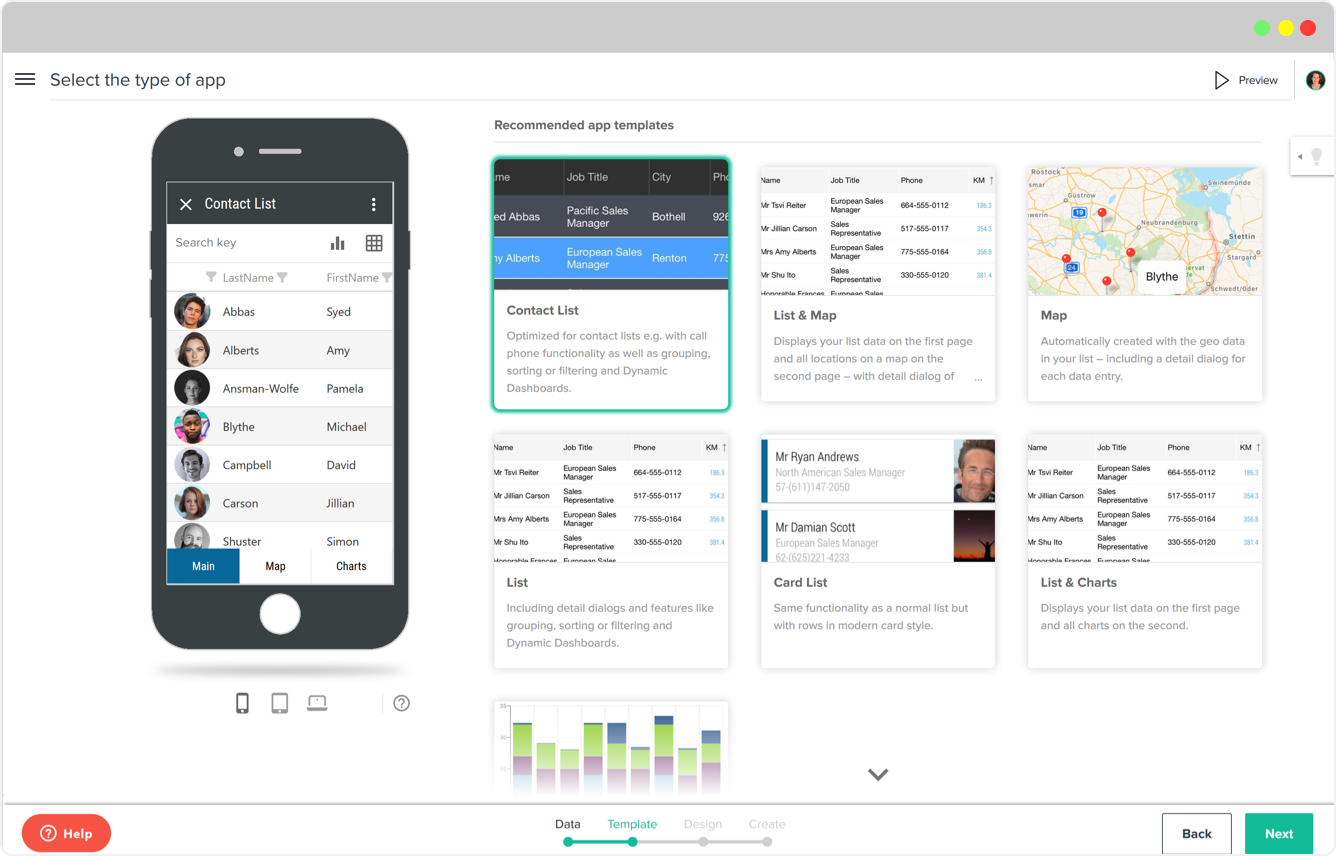The width and height of the screenshot is (1336, 856).
Task: Click "Recommended app templates" heading
Action: (584, 125)
